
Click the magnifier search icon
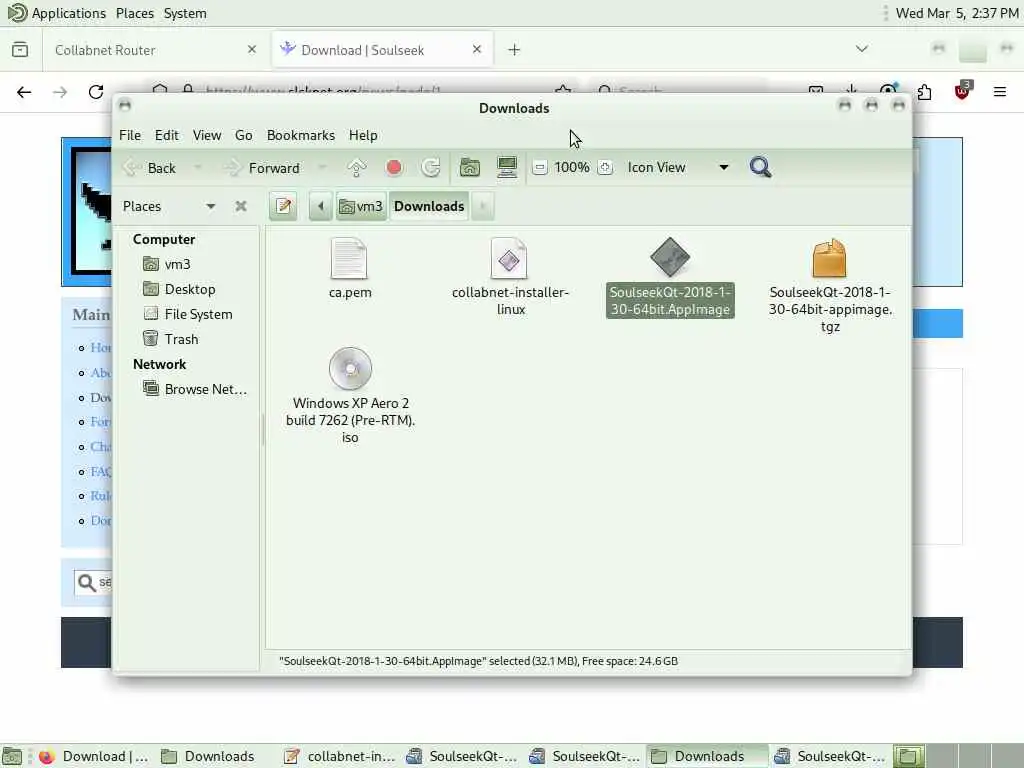click(760, 168)
